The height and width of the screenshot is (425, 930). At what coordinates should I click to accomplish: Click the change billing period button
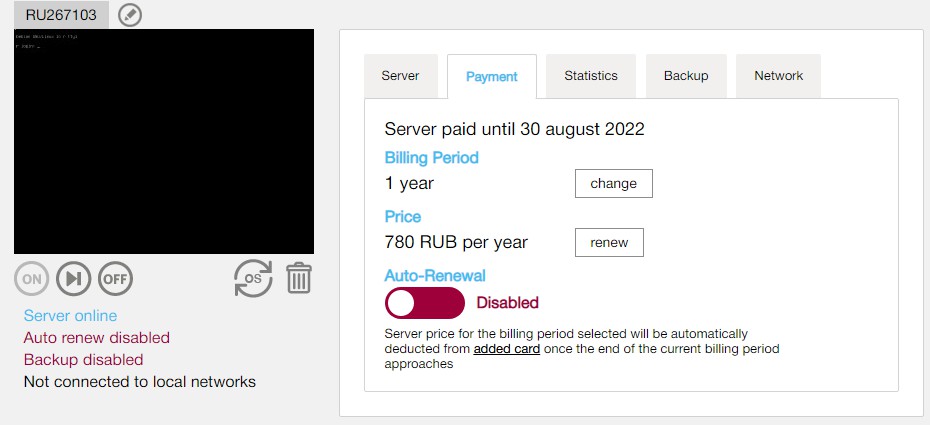(x=614, y=184)
